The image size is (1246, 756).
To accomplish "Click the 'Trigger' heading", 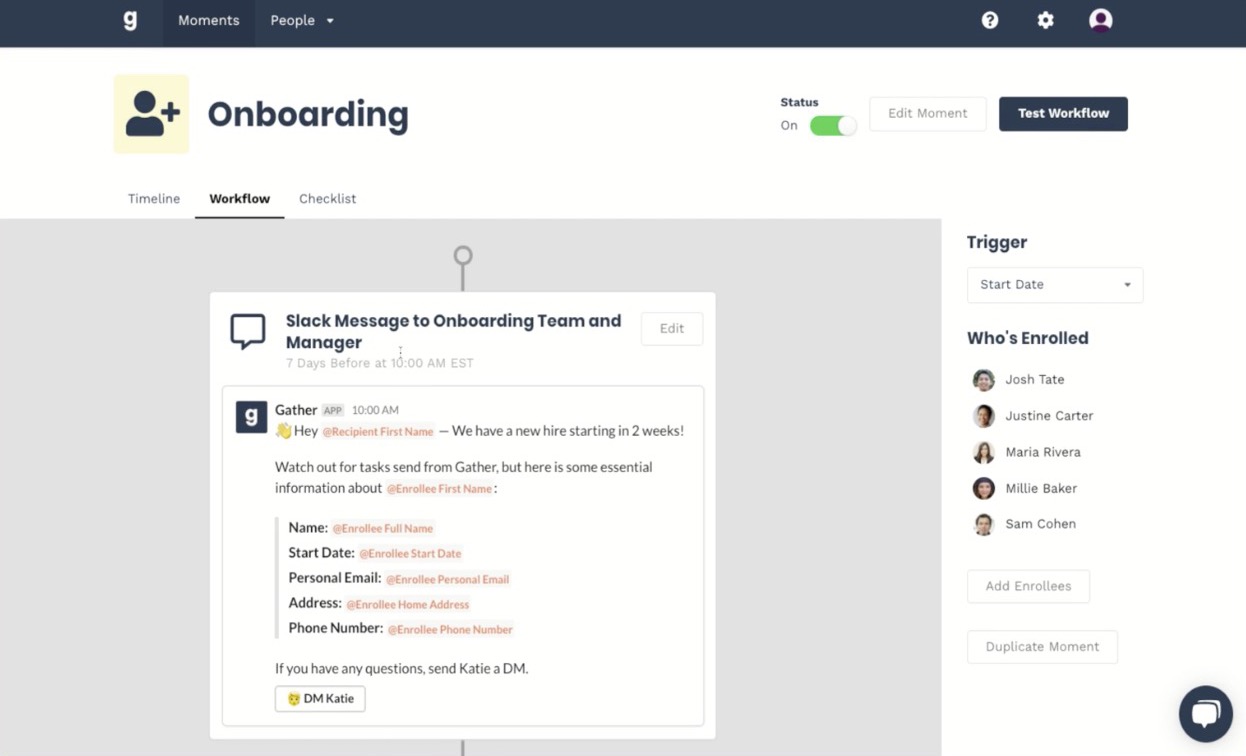I will click(x=997, y=242).
